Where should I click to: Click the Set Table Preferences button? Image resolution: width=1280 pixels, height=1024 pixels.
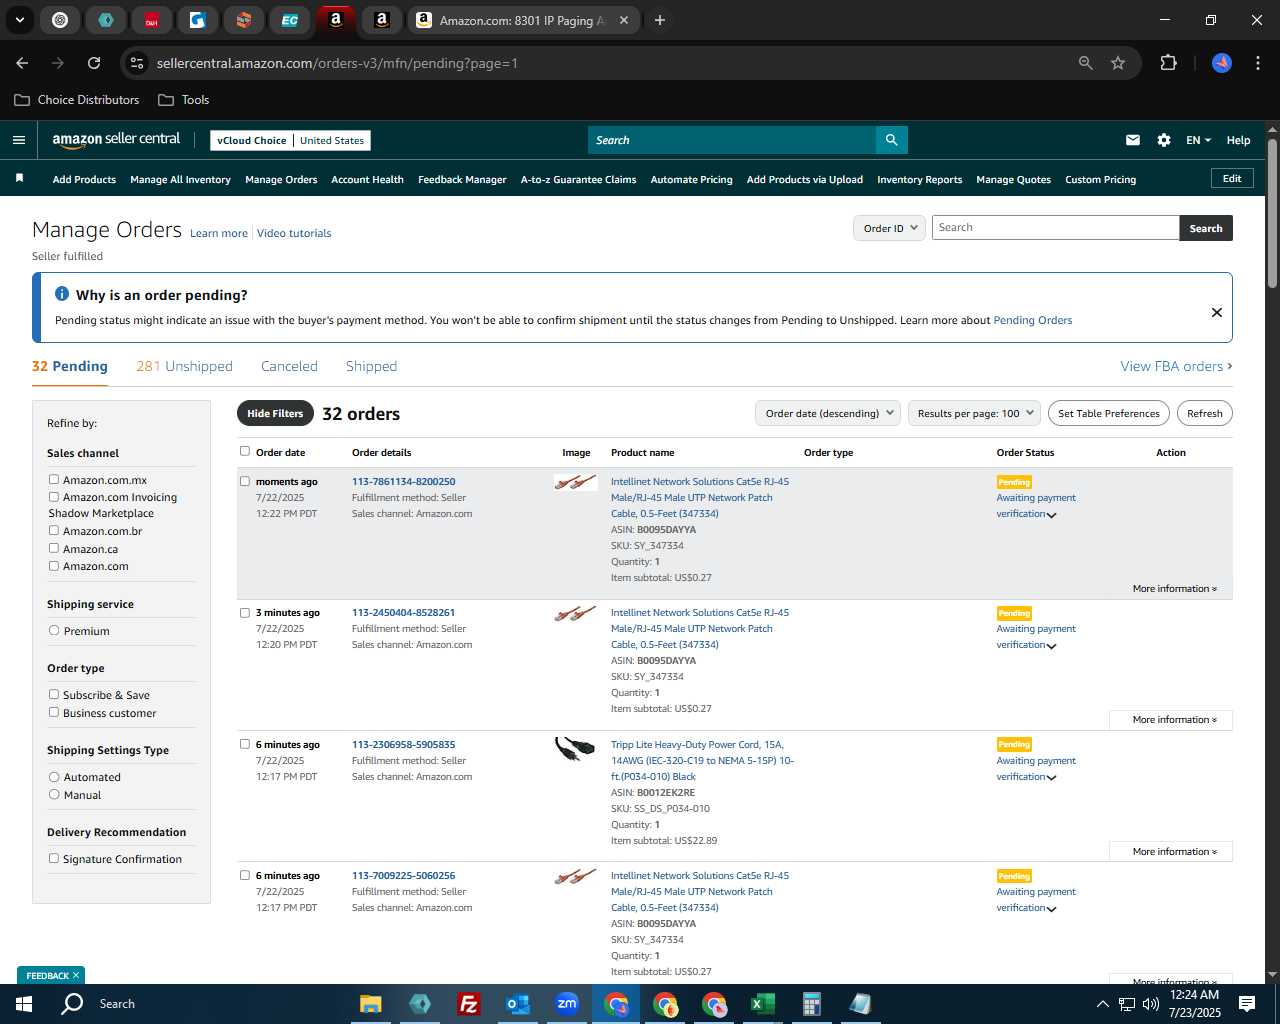[1109, 413]
